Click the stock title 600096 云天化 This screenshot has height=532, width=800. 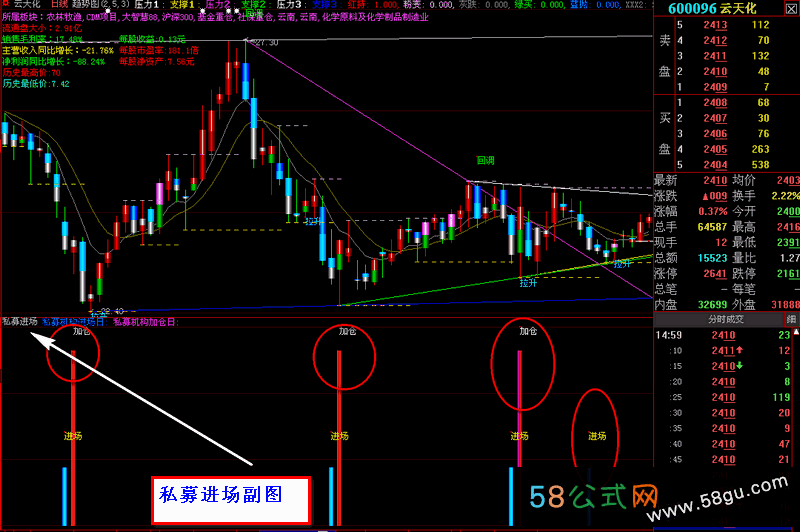(712, 8)
